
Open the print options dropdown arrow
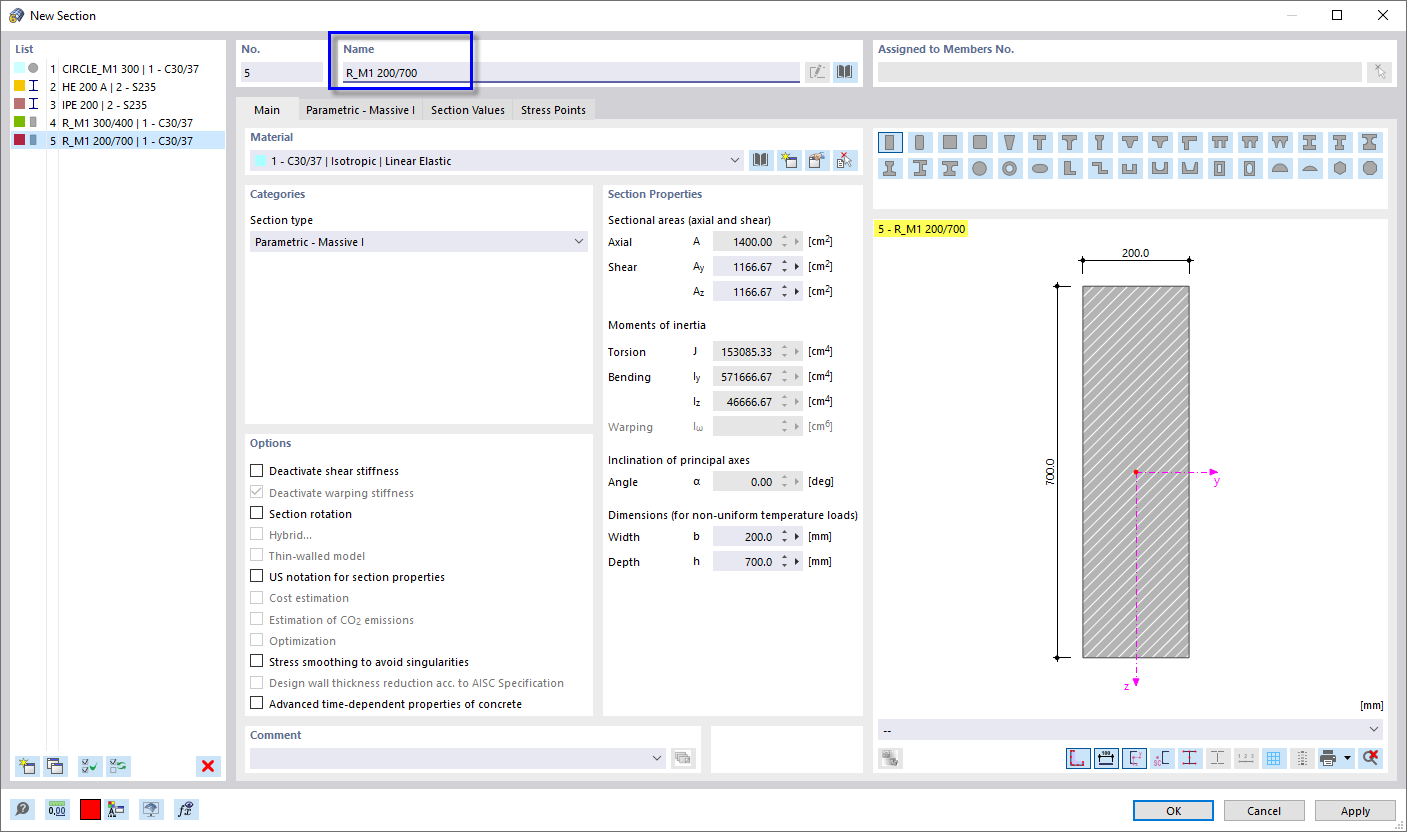coord(1347,758)
